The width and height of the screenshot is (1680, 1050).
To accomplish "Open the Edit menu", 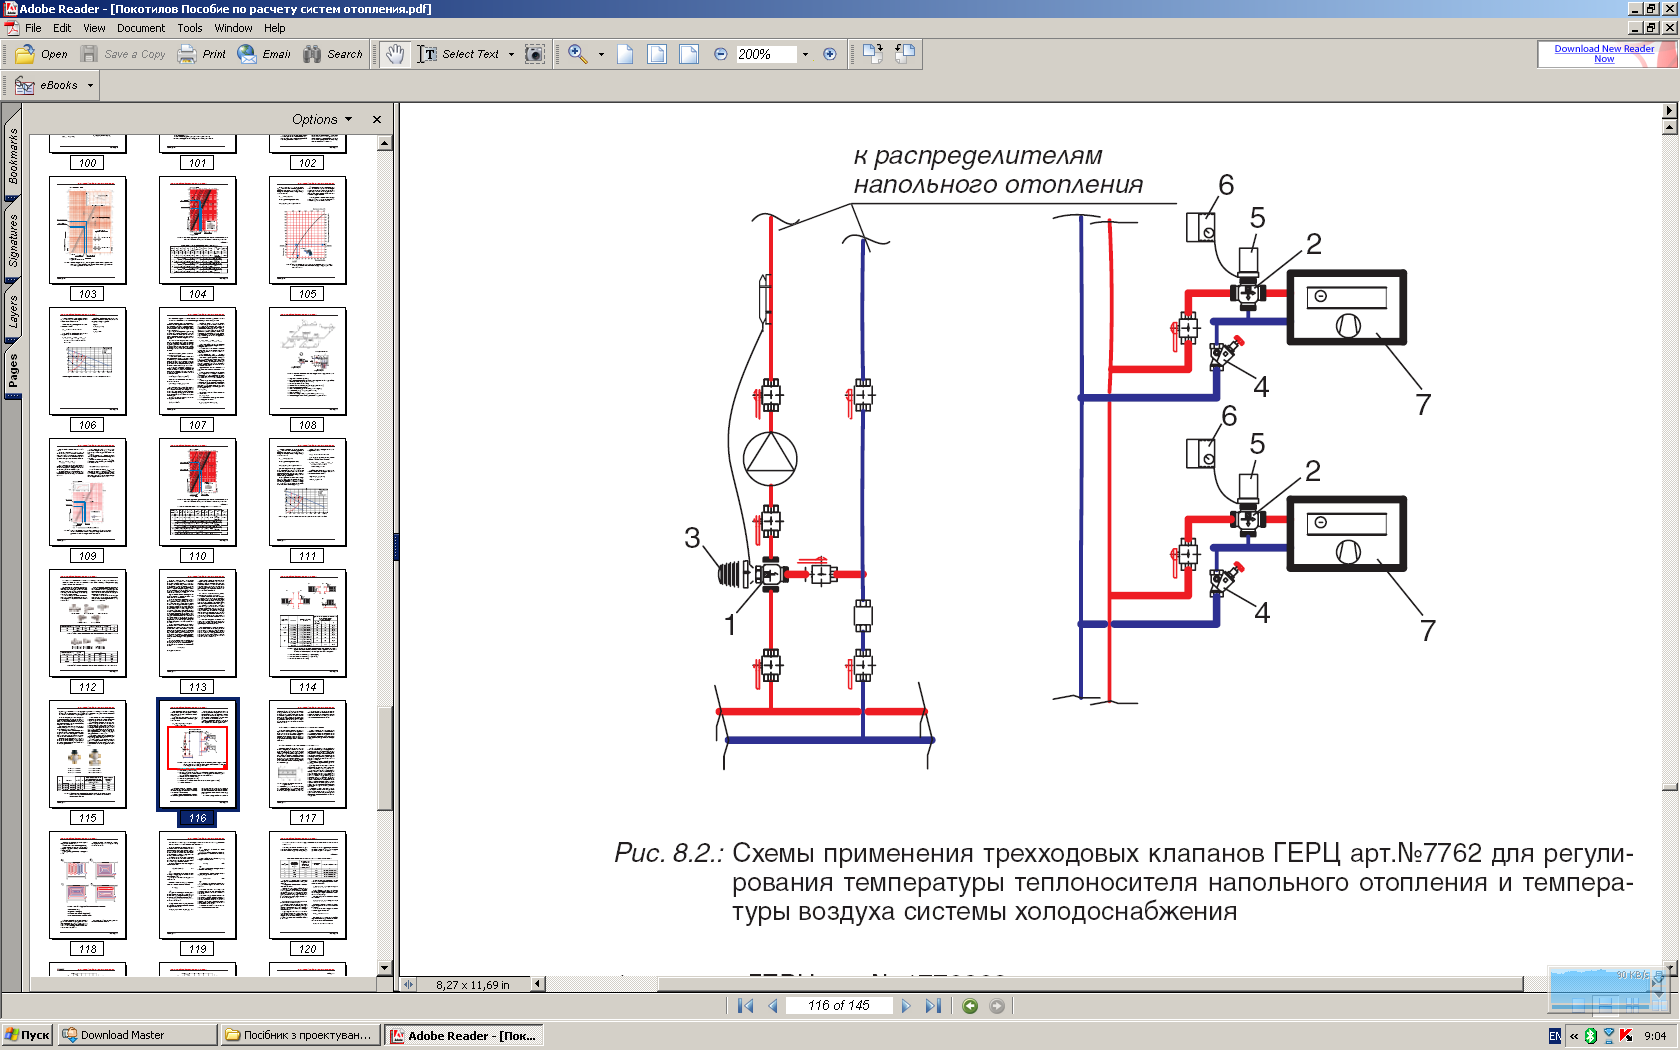I will 62,28.
